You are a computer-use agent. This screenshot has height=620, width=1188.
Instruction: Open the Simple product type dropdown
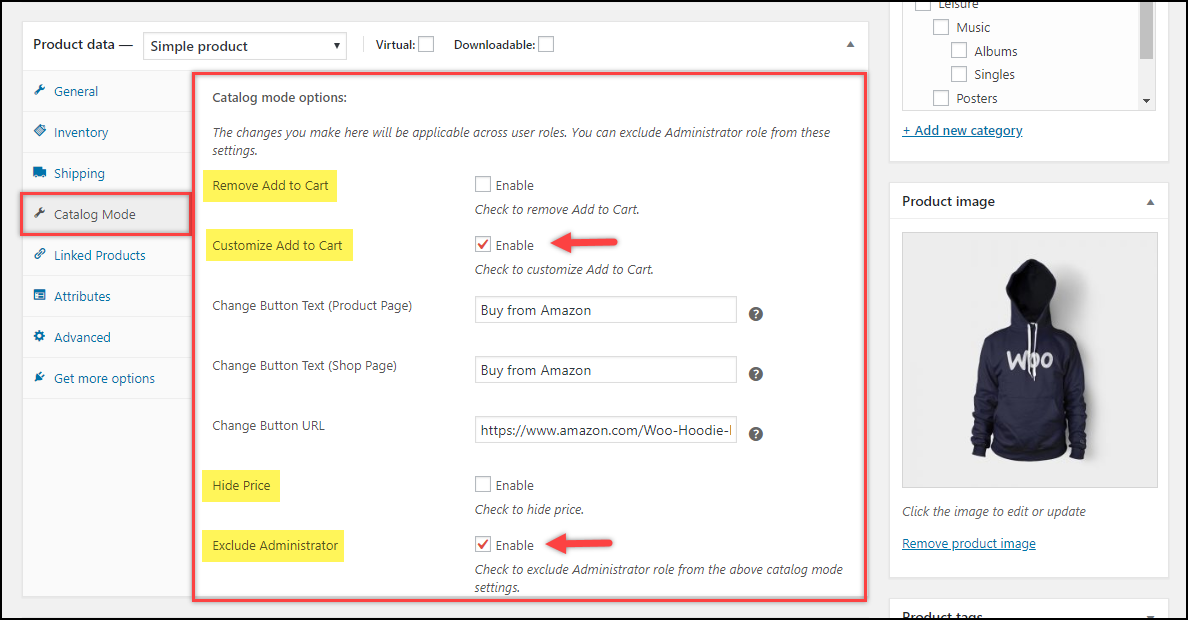245,46
